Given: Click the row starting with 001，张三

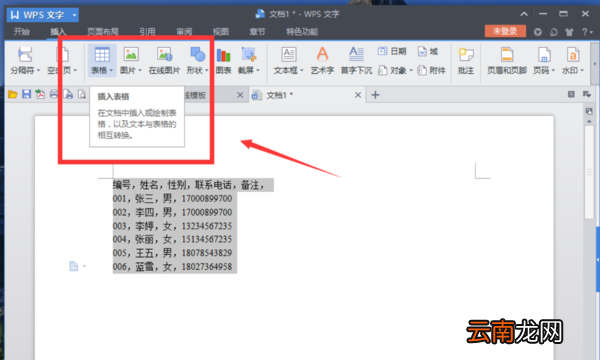Looking at the screenshot, I should [172, 199].
